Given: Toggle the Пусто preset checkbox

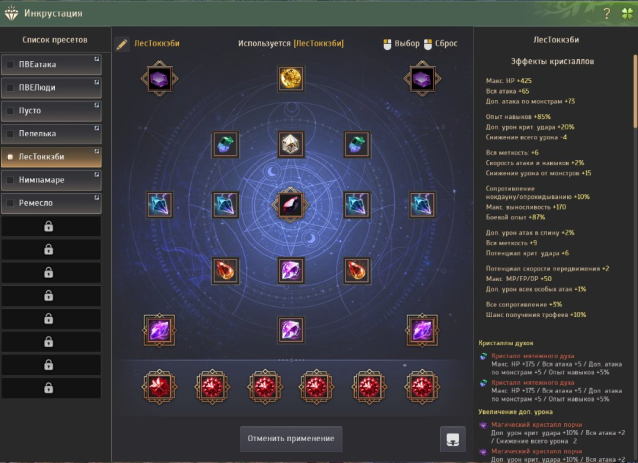Looking at the screenshot, I should coord(10,111).
